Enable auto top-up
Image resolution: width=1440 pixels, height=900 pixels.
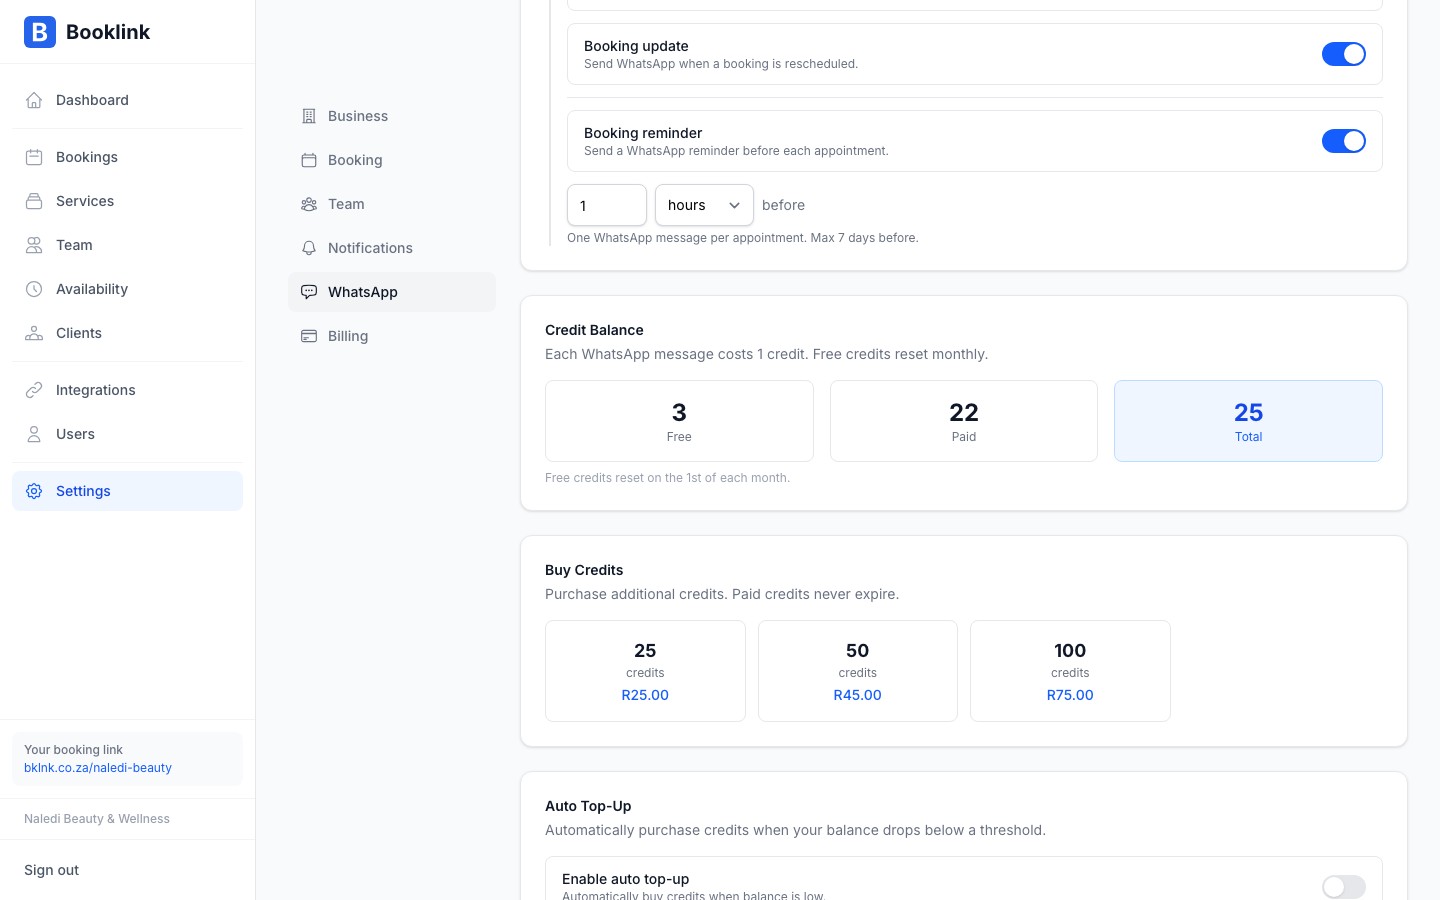(1344, 887)
